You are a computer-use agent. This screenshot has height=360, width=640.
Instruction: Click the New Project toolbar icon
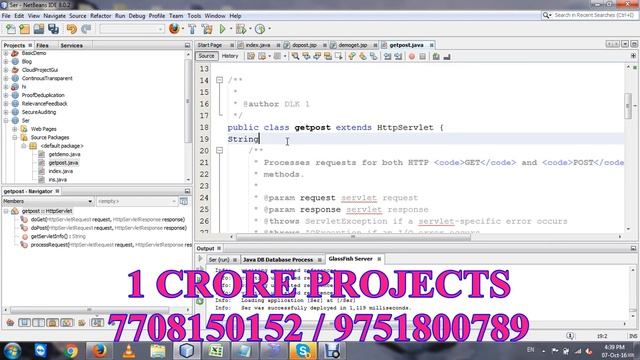click(24, 29)
